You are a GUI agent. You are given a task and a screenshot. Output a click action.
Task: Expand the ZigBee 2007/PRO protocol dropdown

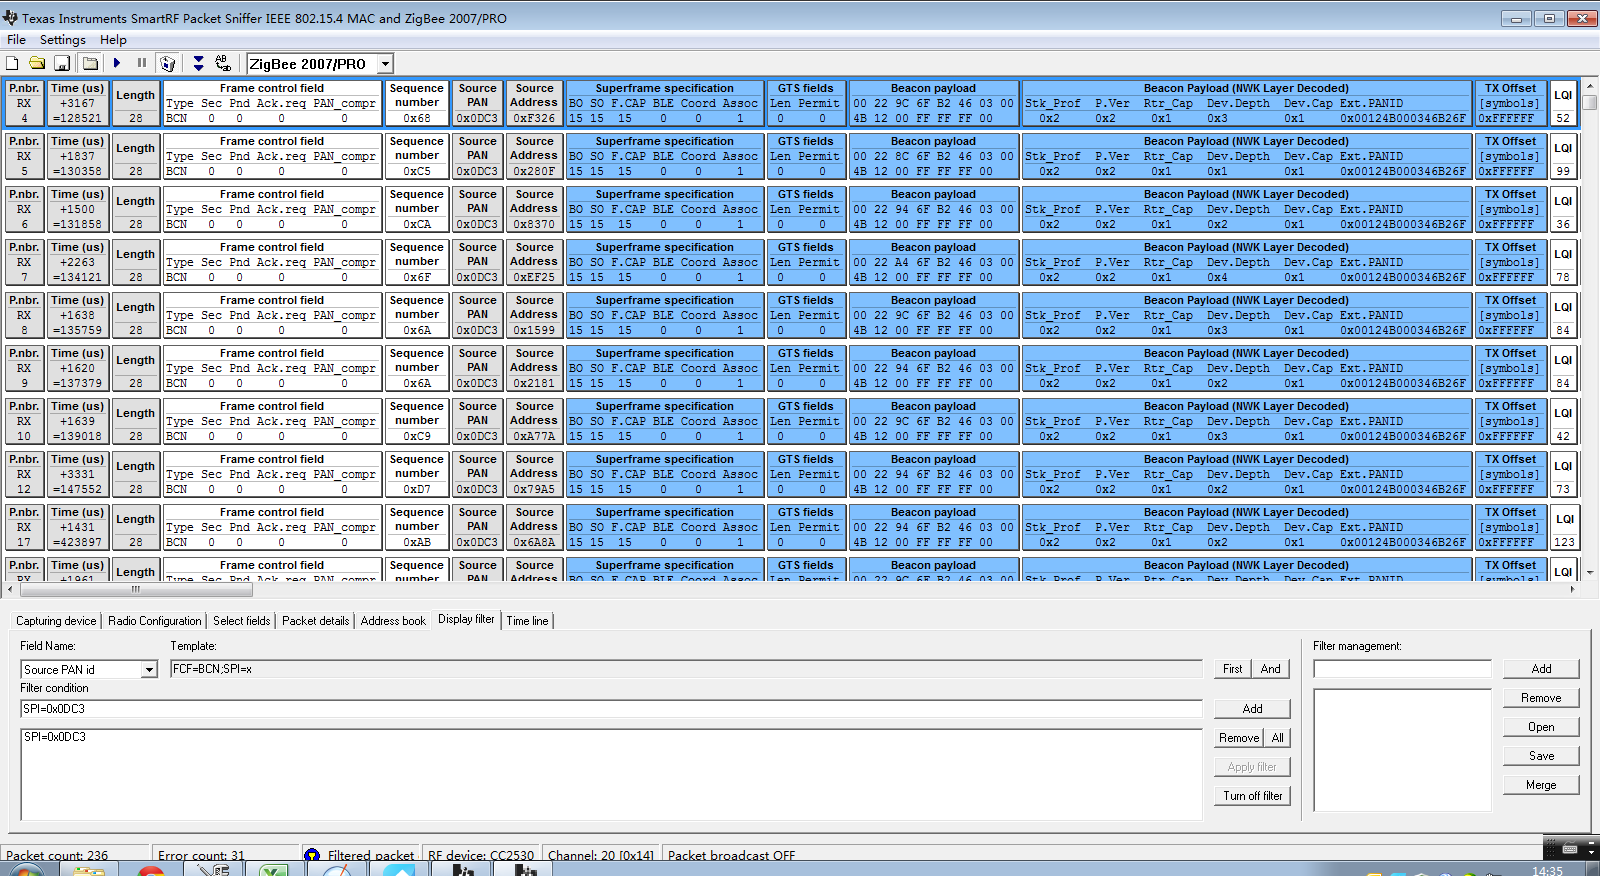point(386,64)
